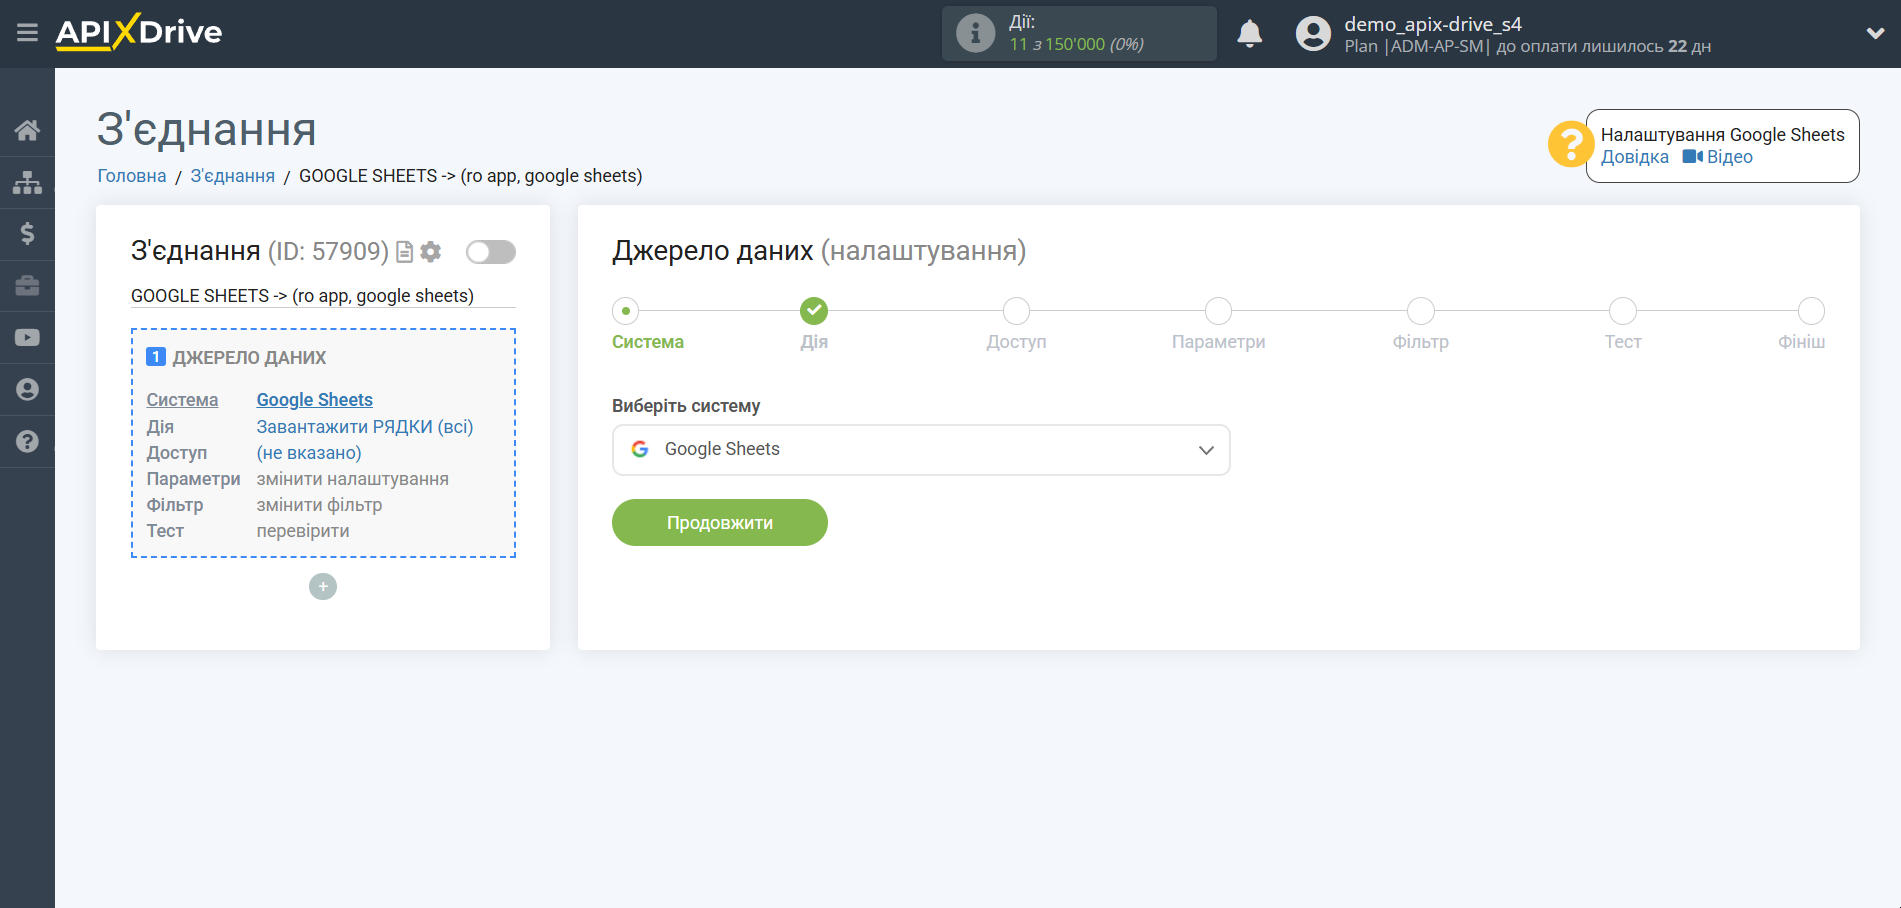The image size is (1901, 908).
Task: Click the document icon beside connection ID
Action: click(402, 252)
